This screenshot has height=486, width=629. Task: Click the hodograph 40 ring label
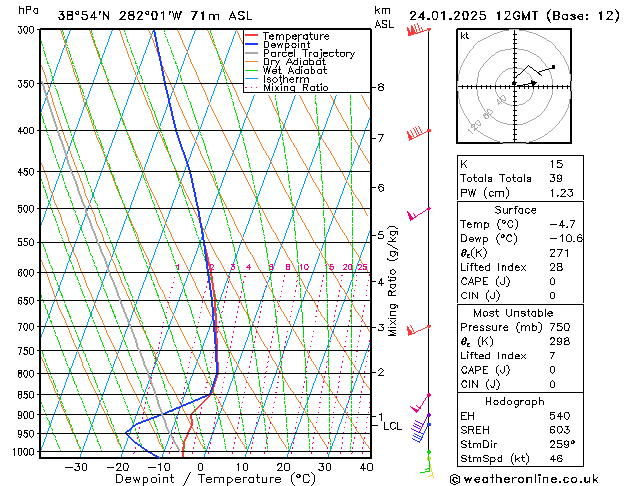point(501,100)
